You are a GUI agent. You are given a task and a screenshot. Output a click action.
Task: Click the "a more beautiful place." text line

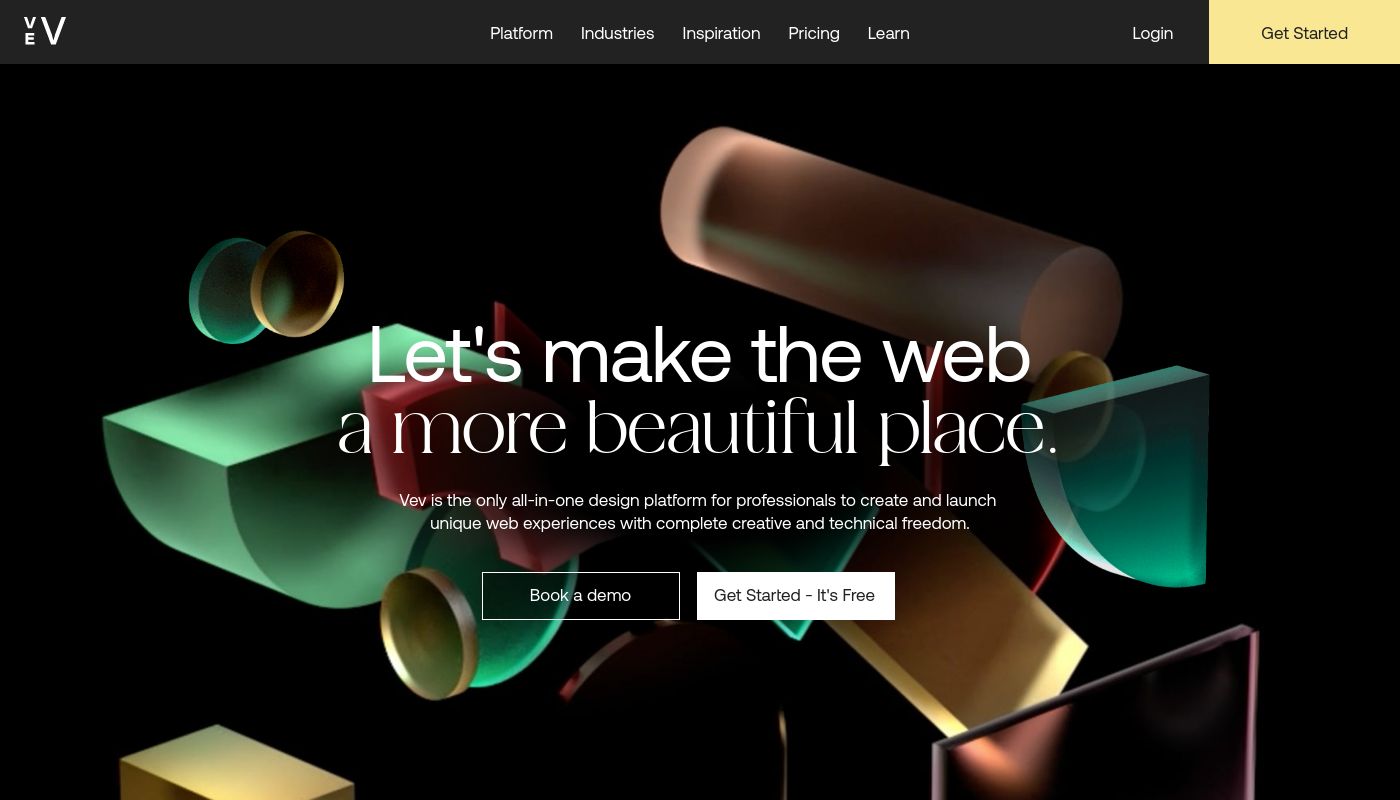point(697,428)
